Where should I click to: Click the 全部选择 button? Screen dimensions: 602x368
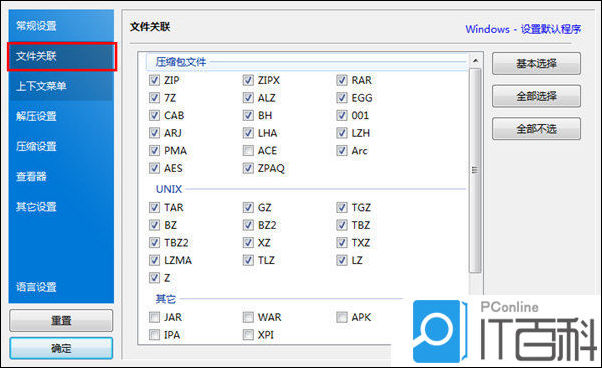tap(536, 96)
